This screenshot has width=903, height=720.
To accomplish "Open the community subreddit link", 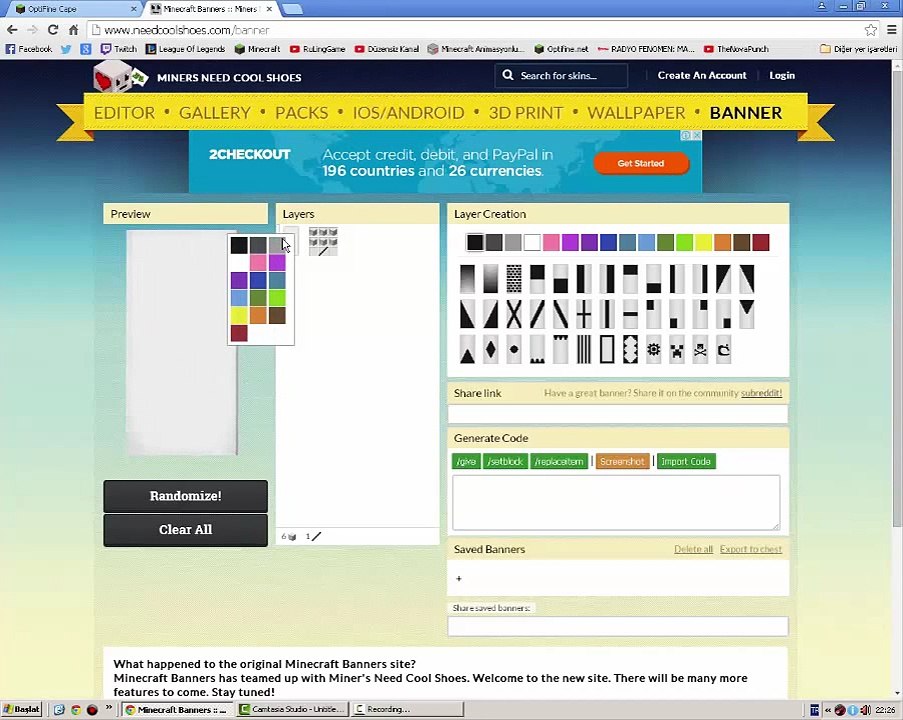I will [761, 393].
